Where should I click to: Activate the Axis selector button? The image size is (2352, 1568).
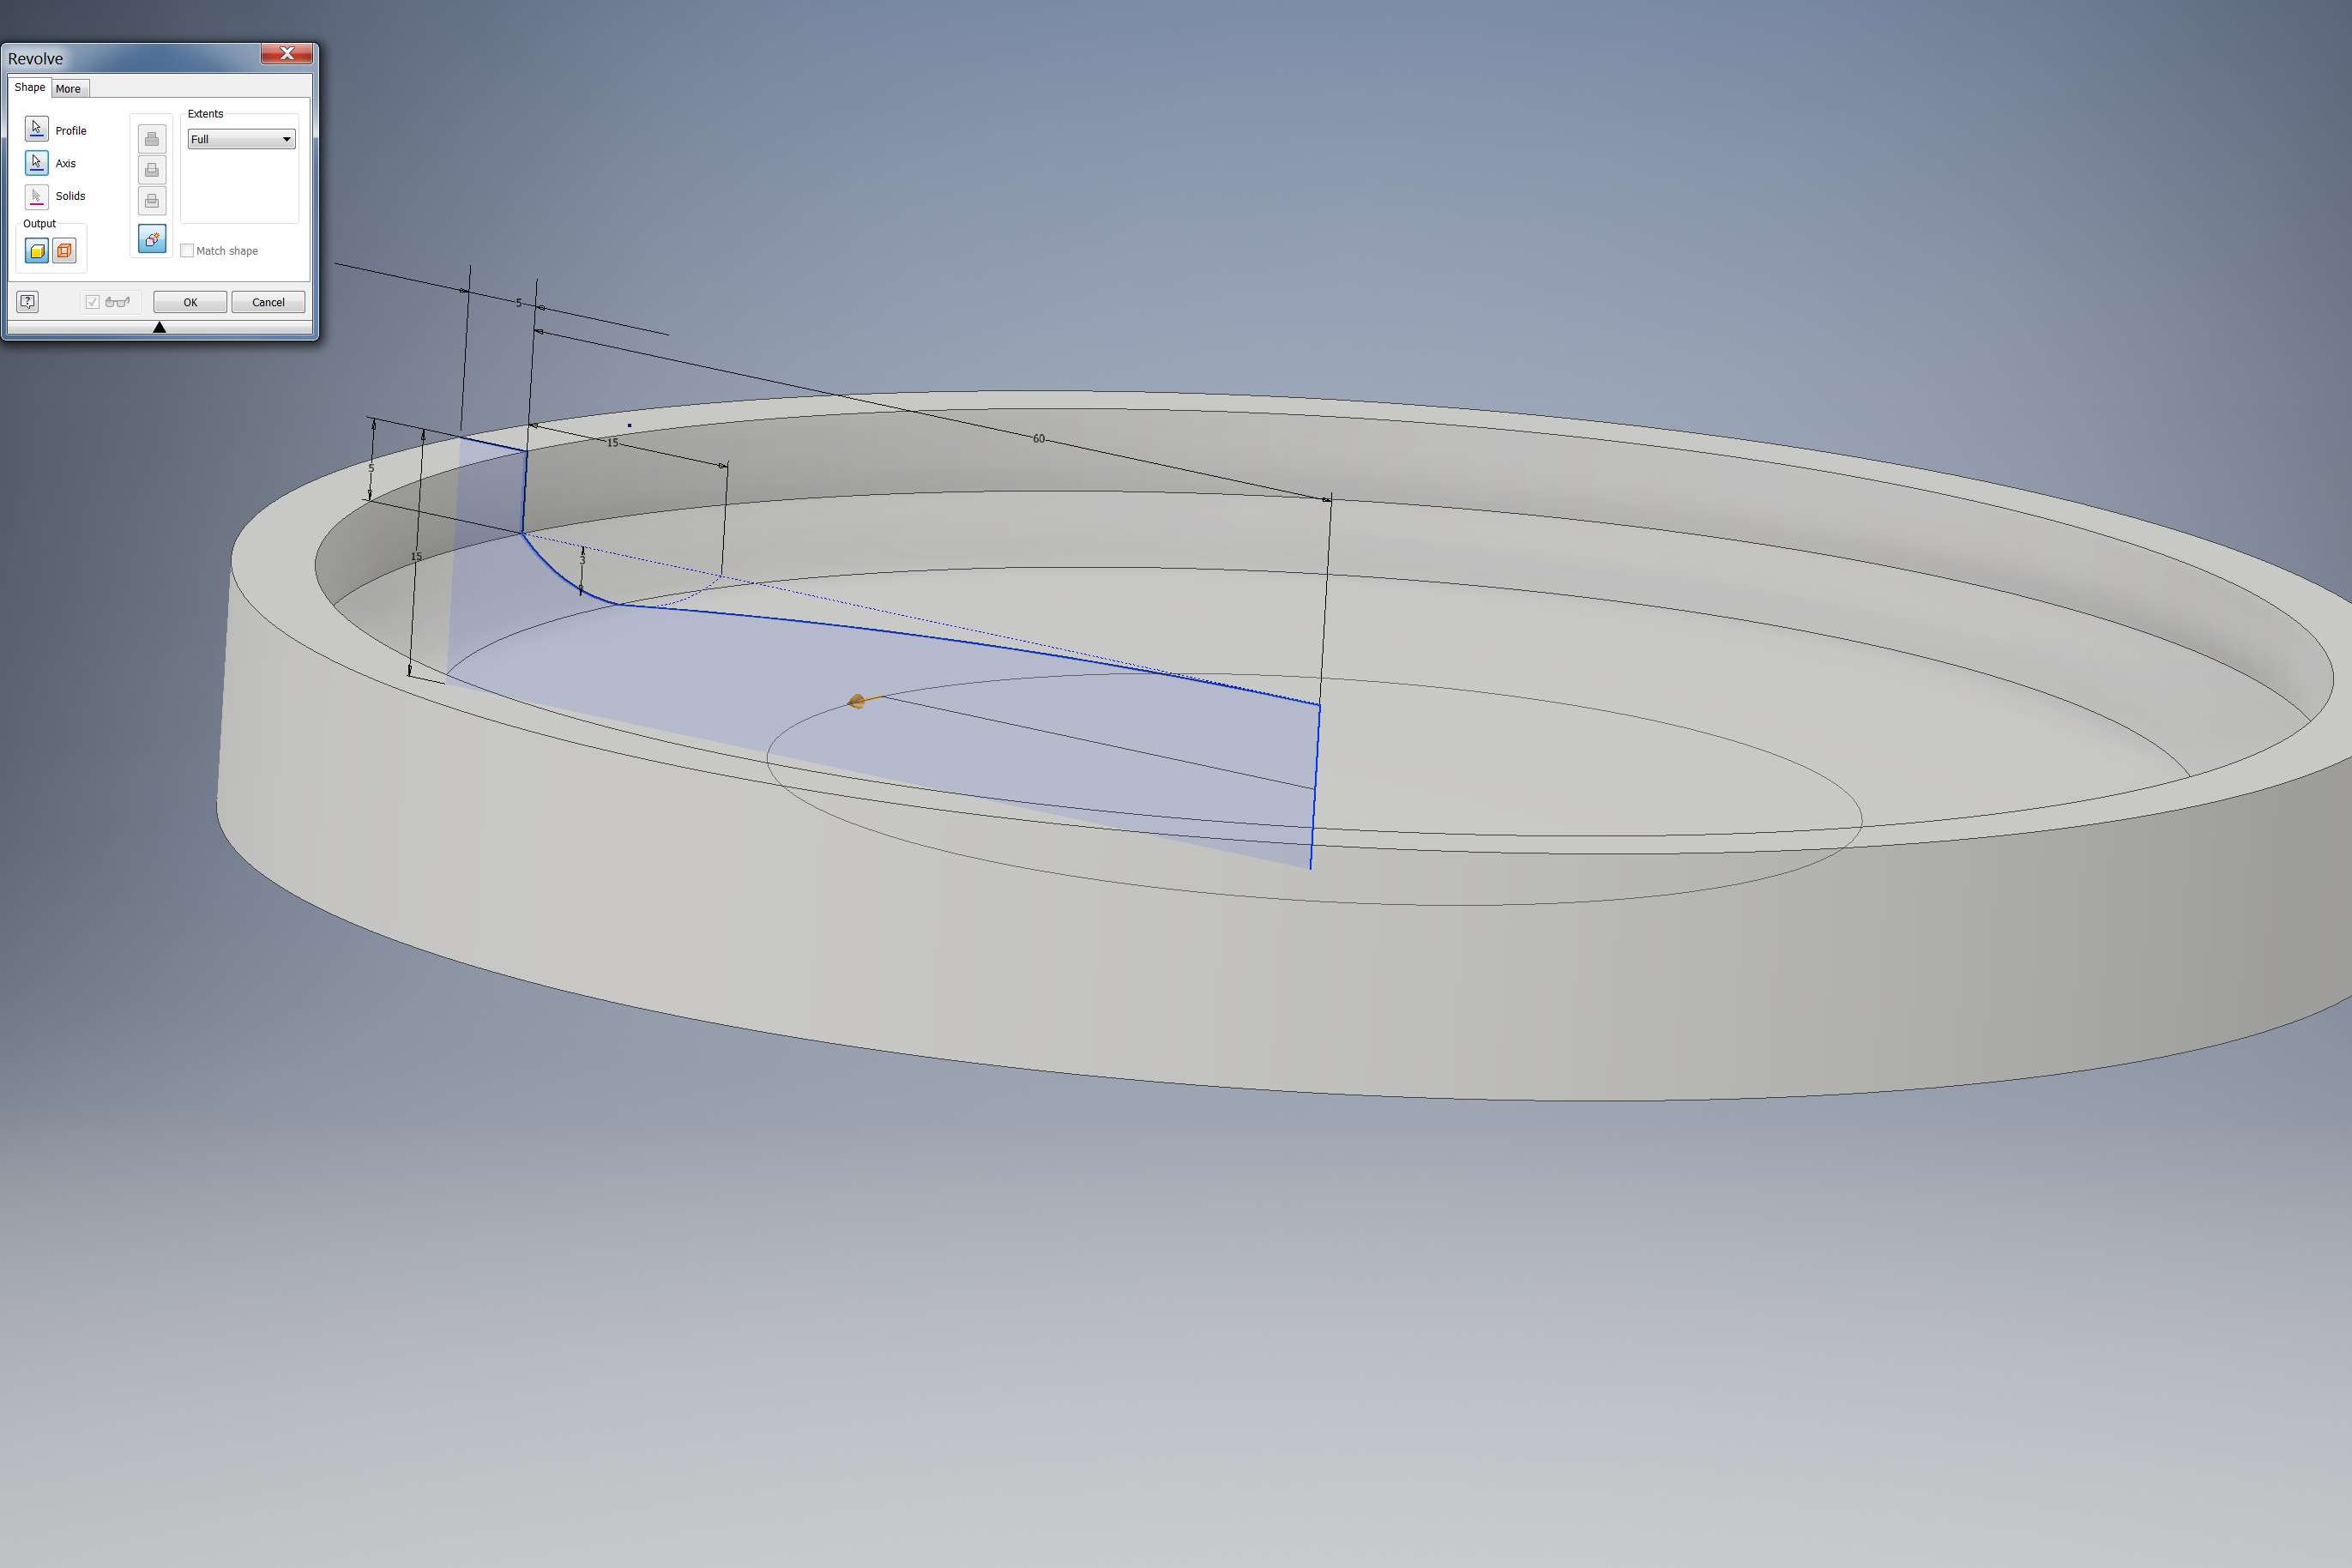(x=36, y=162)
